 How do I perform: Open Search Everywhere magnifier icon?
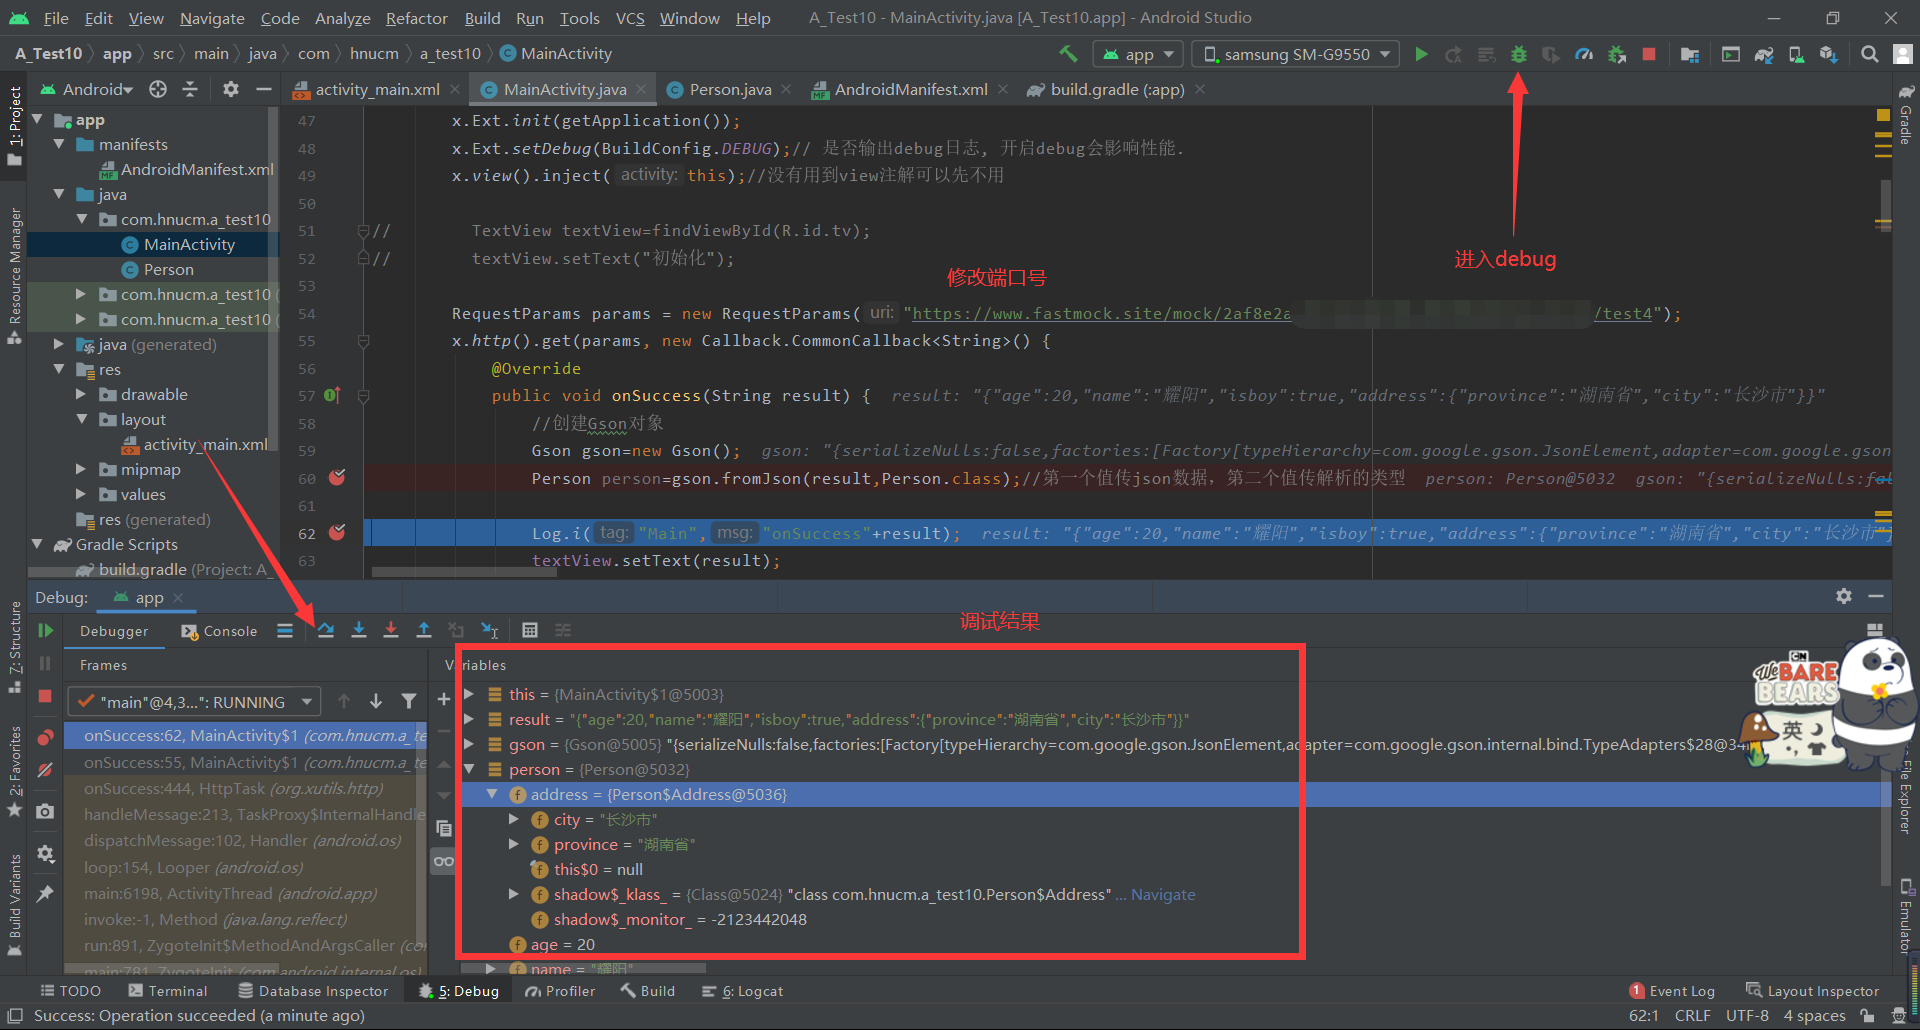coord(1869,54)
